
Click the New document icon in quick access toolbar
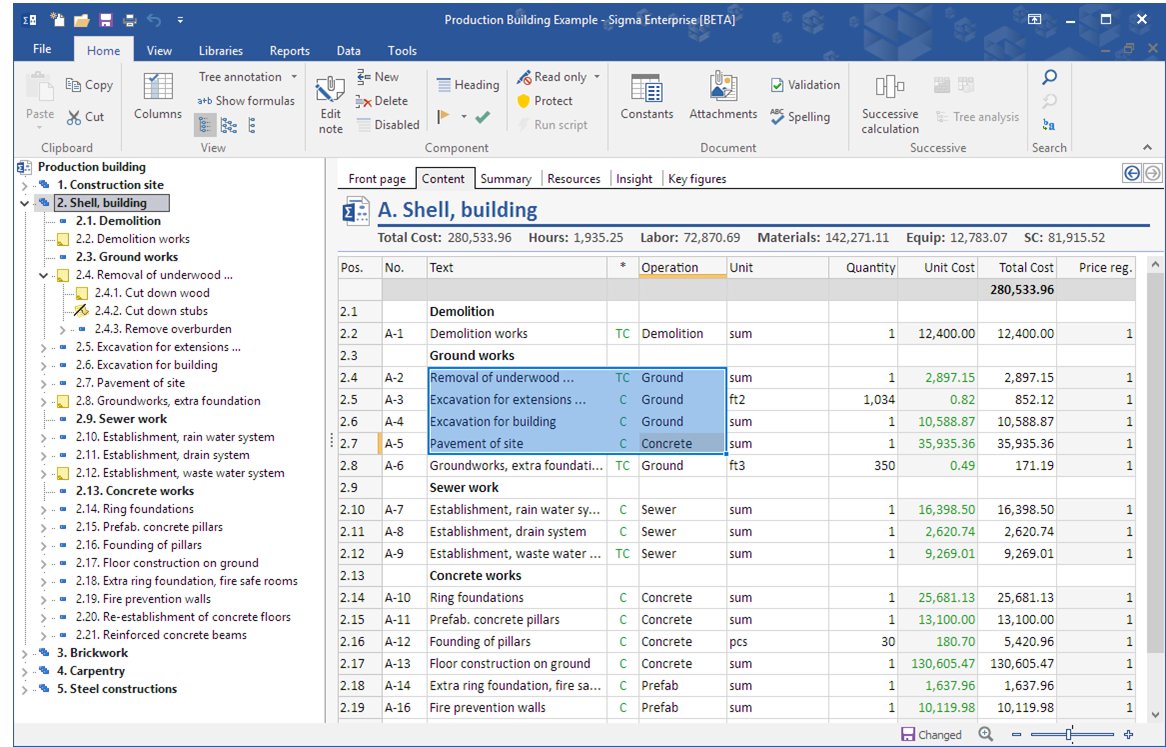coord(57,20)
